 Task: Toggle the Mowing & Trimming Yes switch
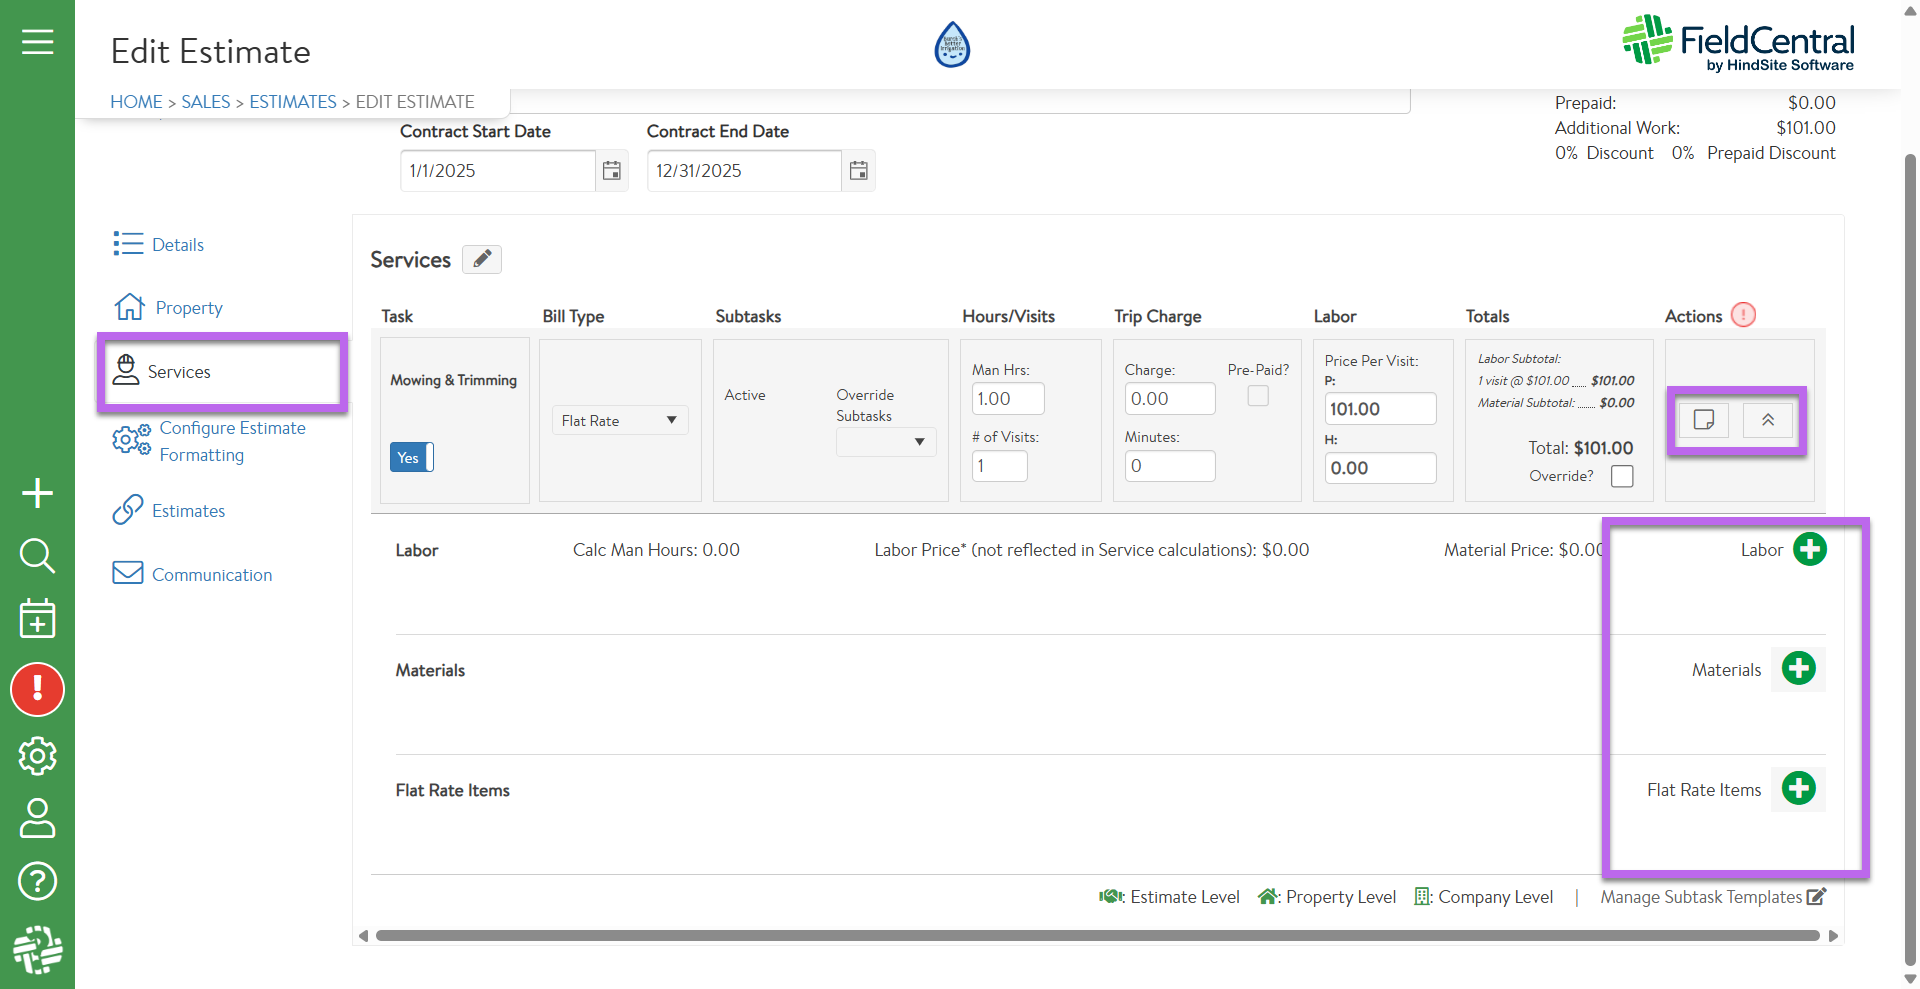[x=411, y=457]
